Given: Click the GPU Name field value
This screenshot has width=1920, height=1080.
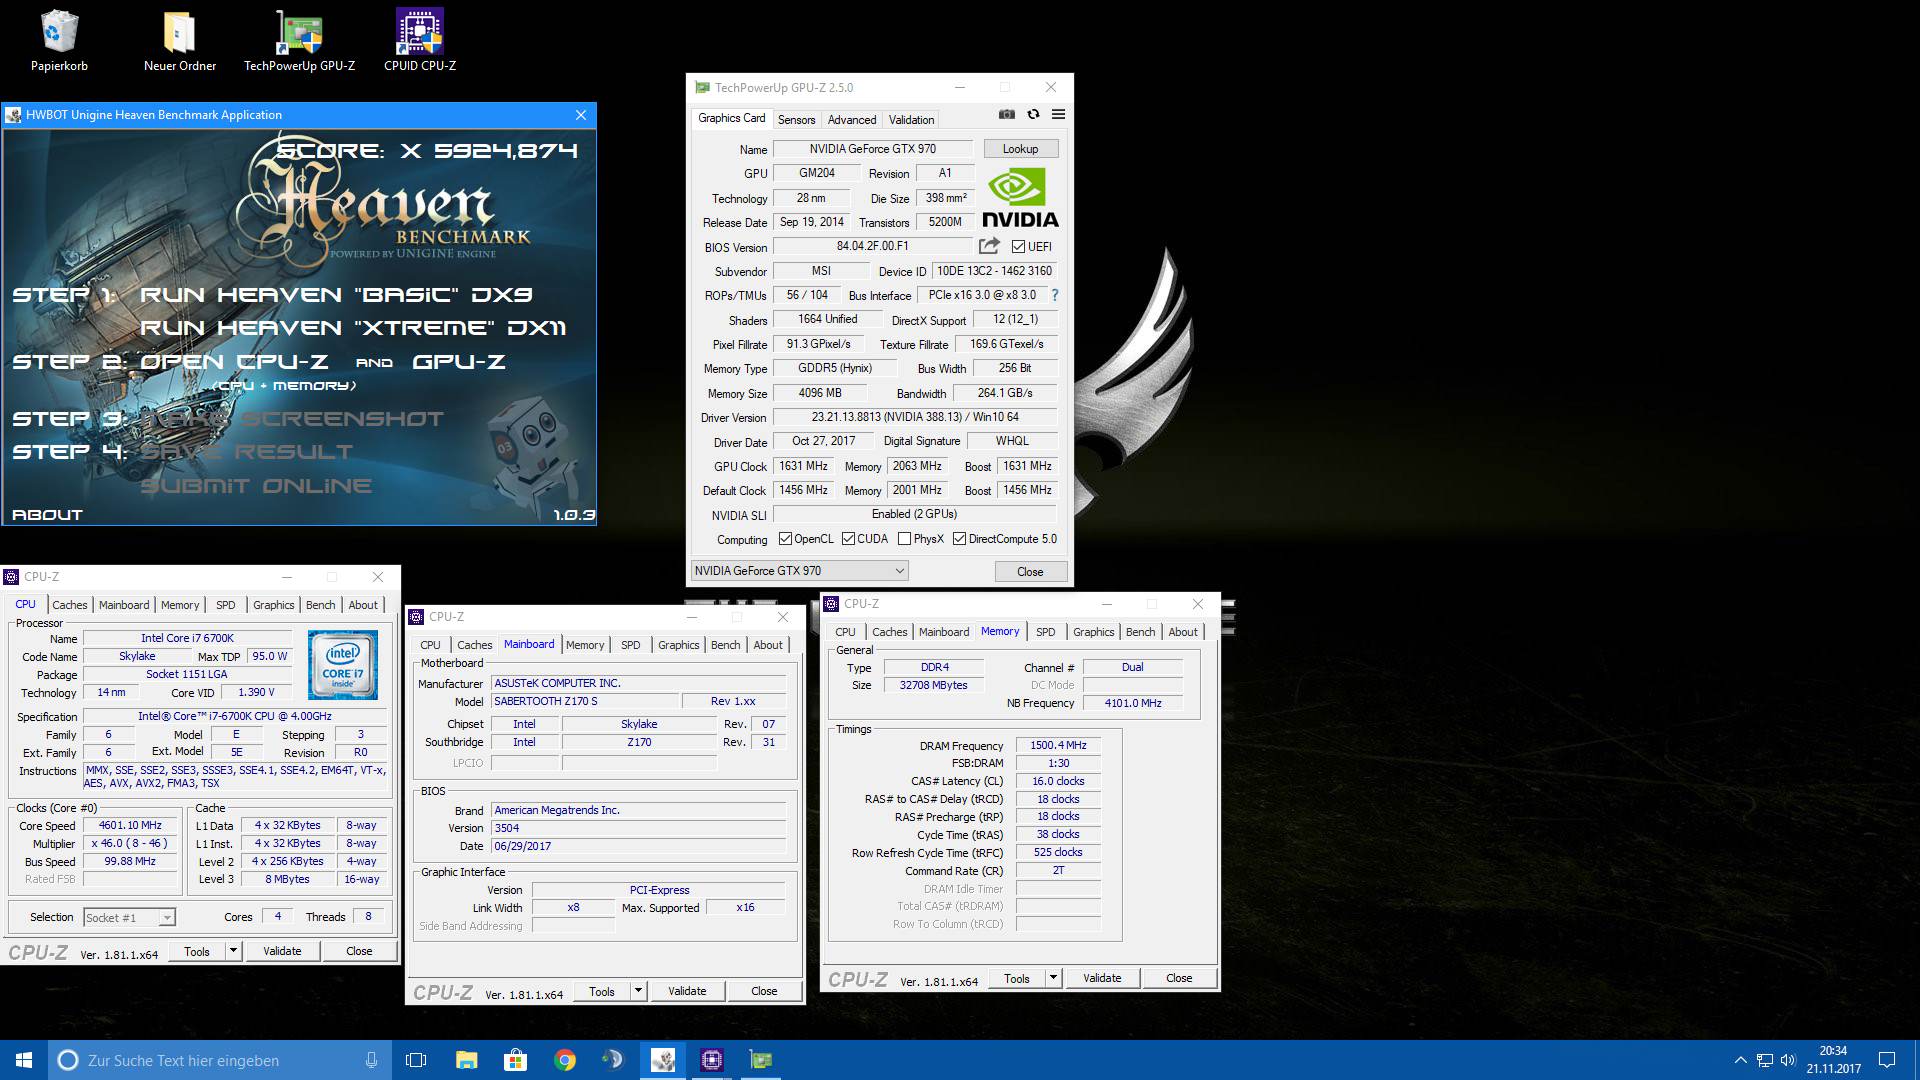Looking at the screenshot, I should [873, 149].
